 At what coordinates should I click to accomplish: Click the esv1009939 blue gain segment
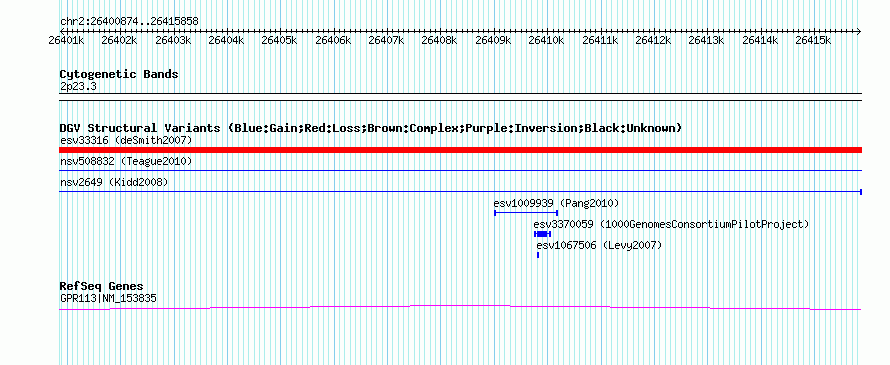(526, 213)
